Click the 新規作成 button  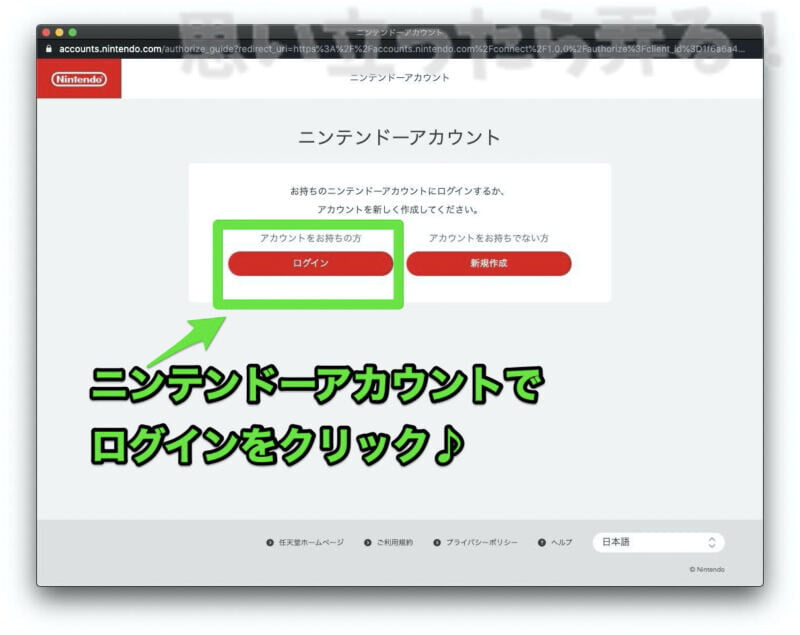tap(489, 263)
